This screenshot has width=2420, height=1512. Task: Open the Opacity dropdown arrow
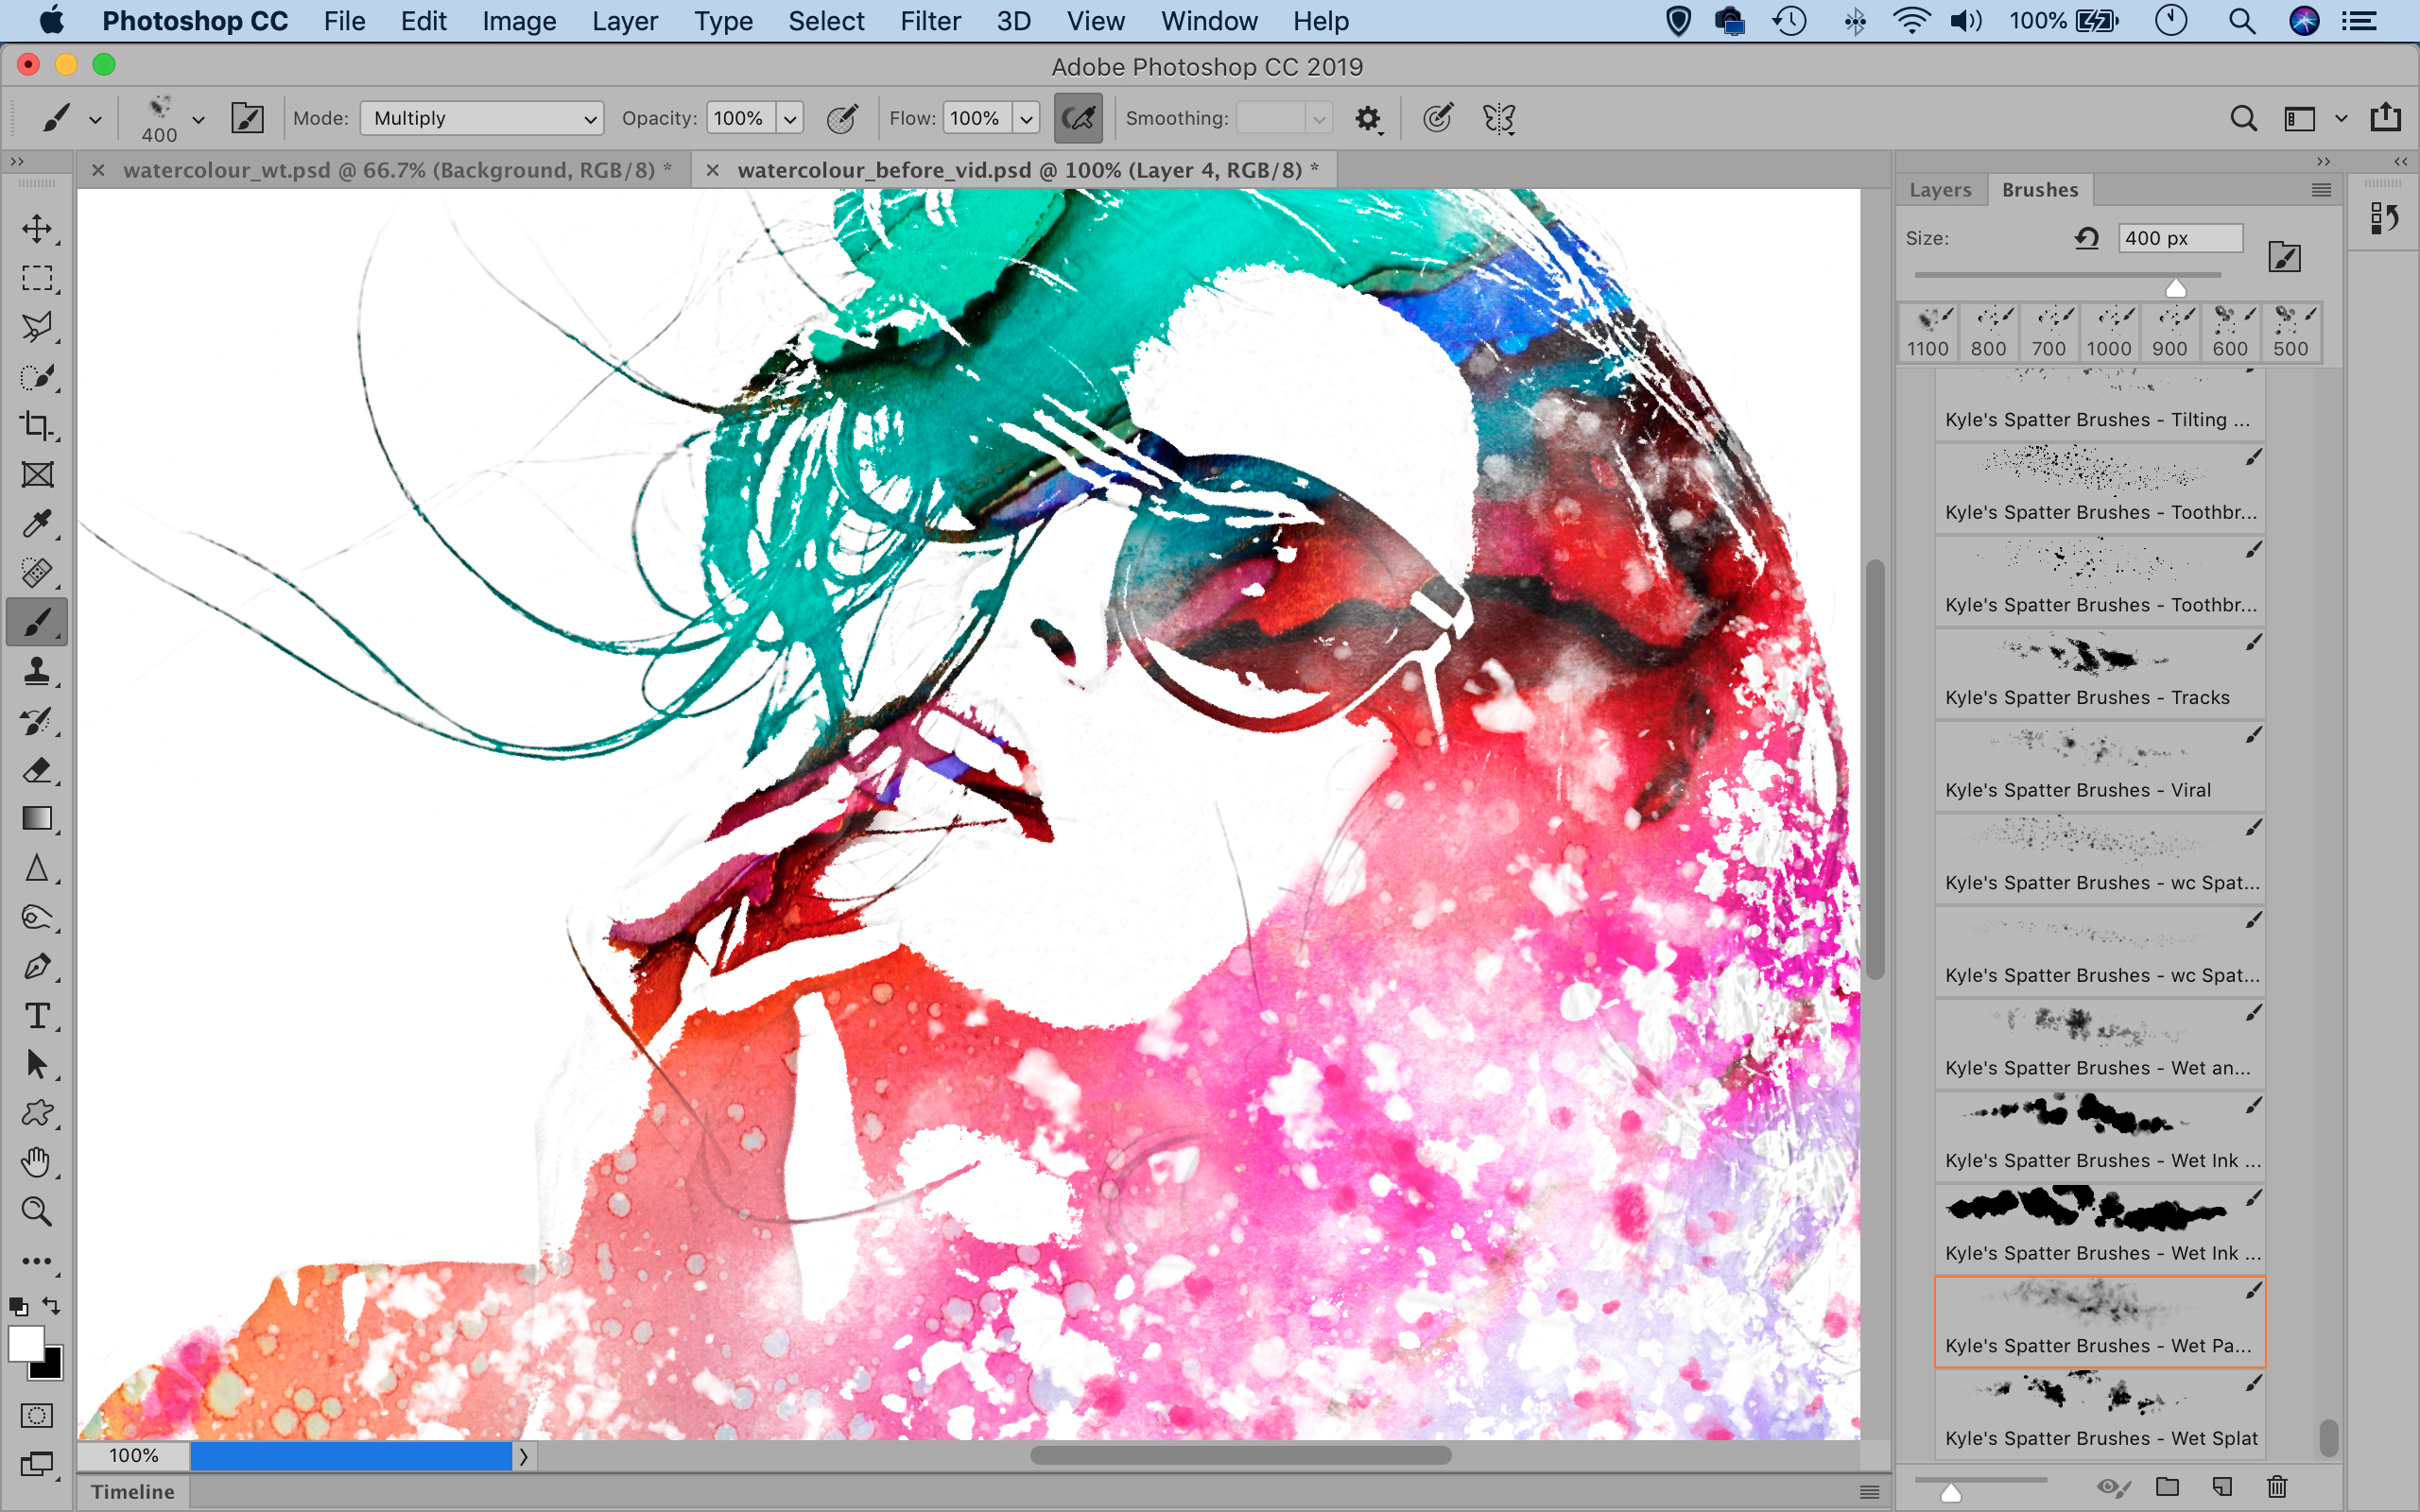790,119
